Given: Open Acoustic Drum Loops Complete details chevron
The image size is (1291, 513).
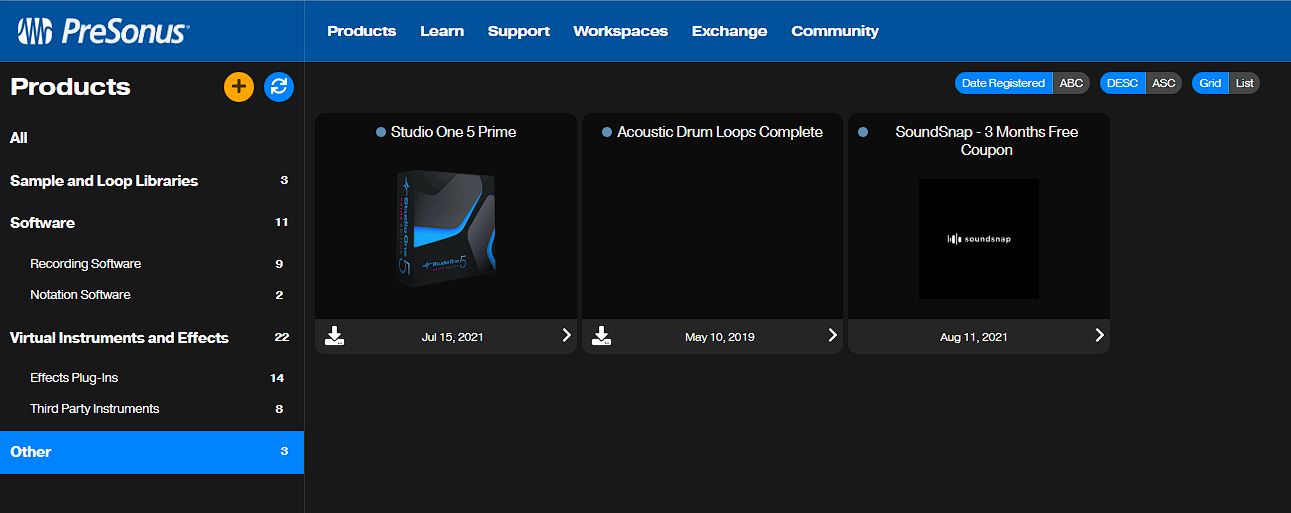Looking at the screenshot, I should pos(832,336).
